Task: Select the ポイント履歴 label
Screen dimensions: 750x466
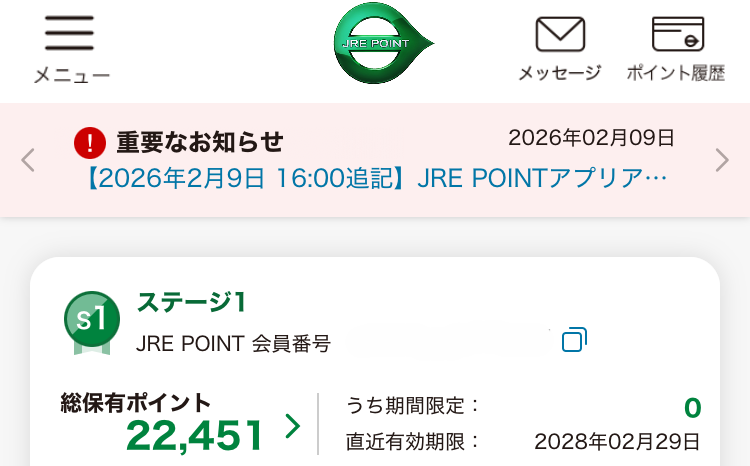Action: (676, 73)
